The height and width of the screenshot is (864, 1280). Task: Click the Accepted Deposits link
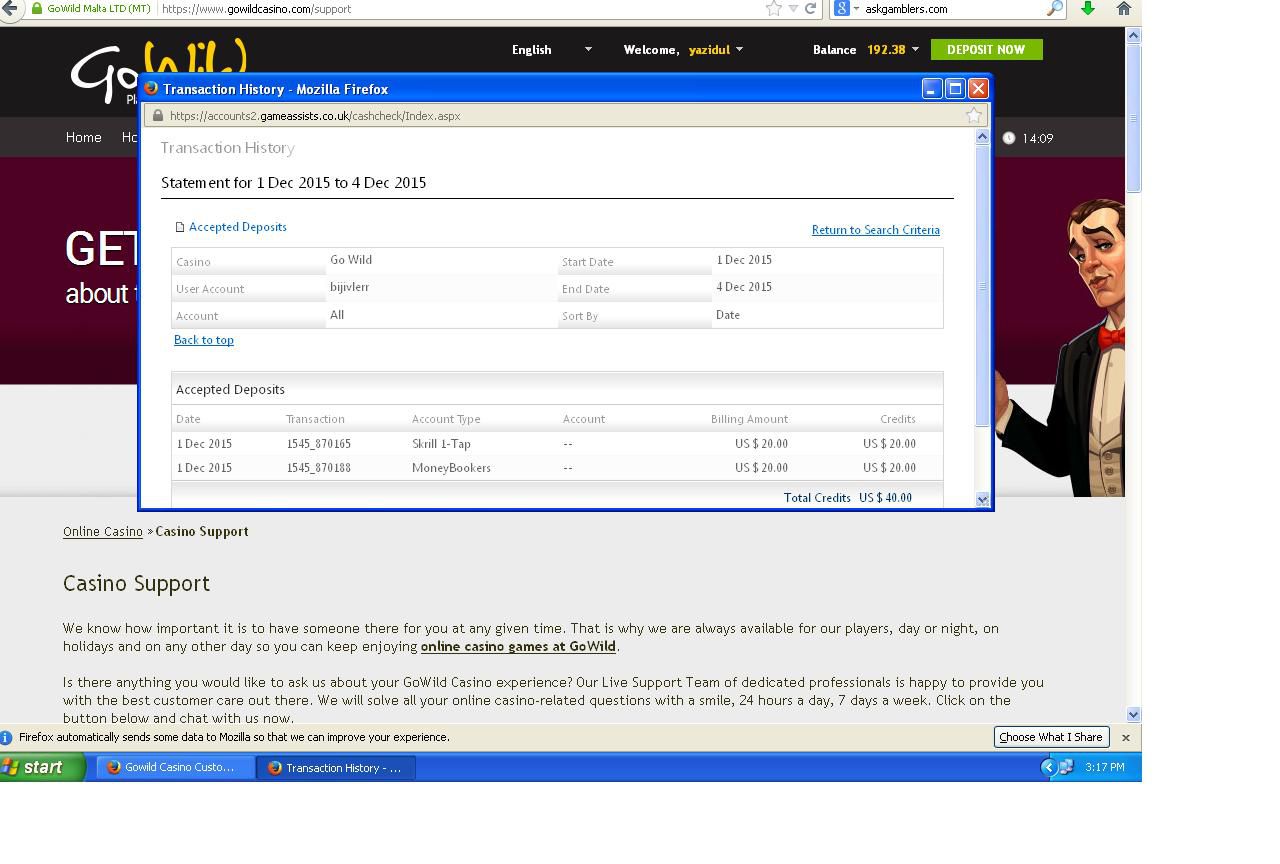pos(238,227)
